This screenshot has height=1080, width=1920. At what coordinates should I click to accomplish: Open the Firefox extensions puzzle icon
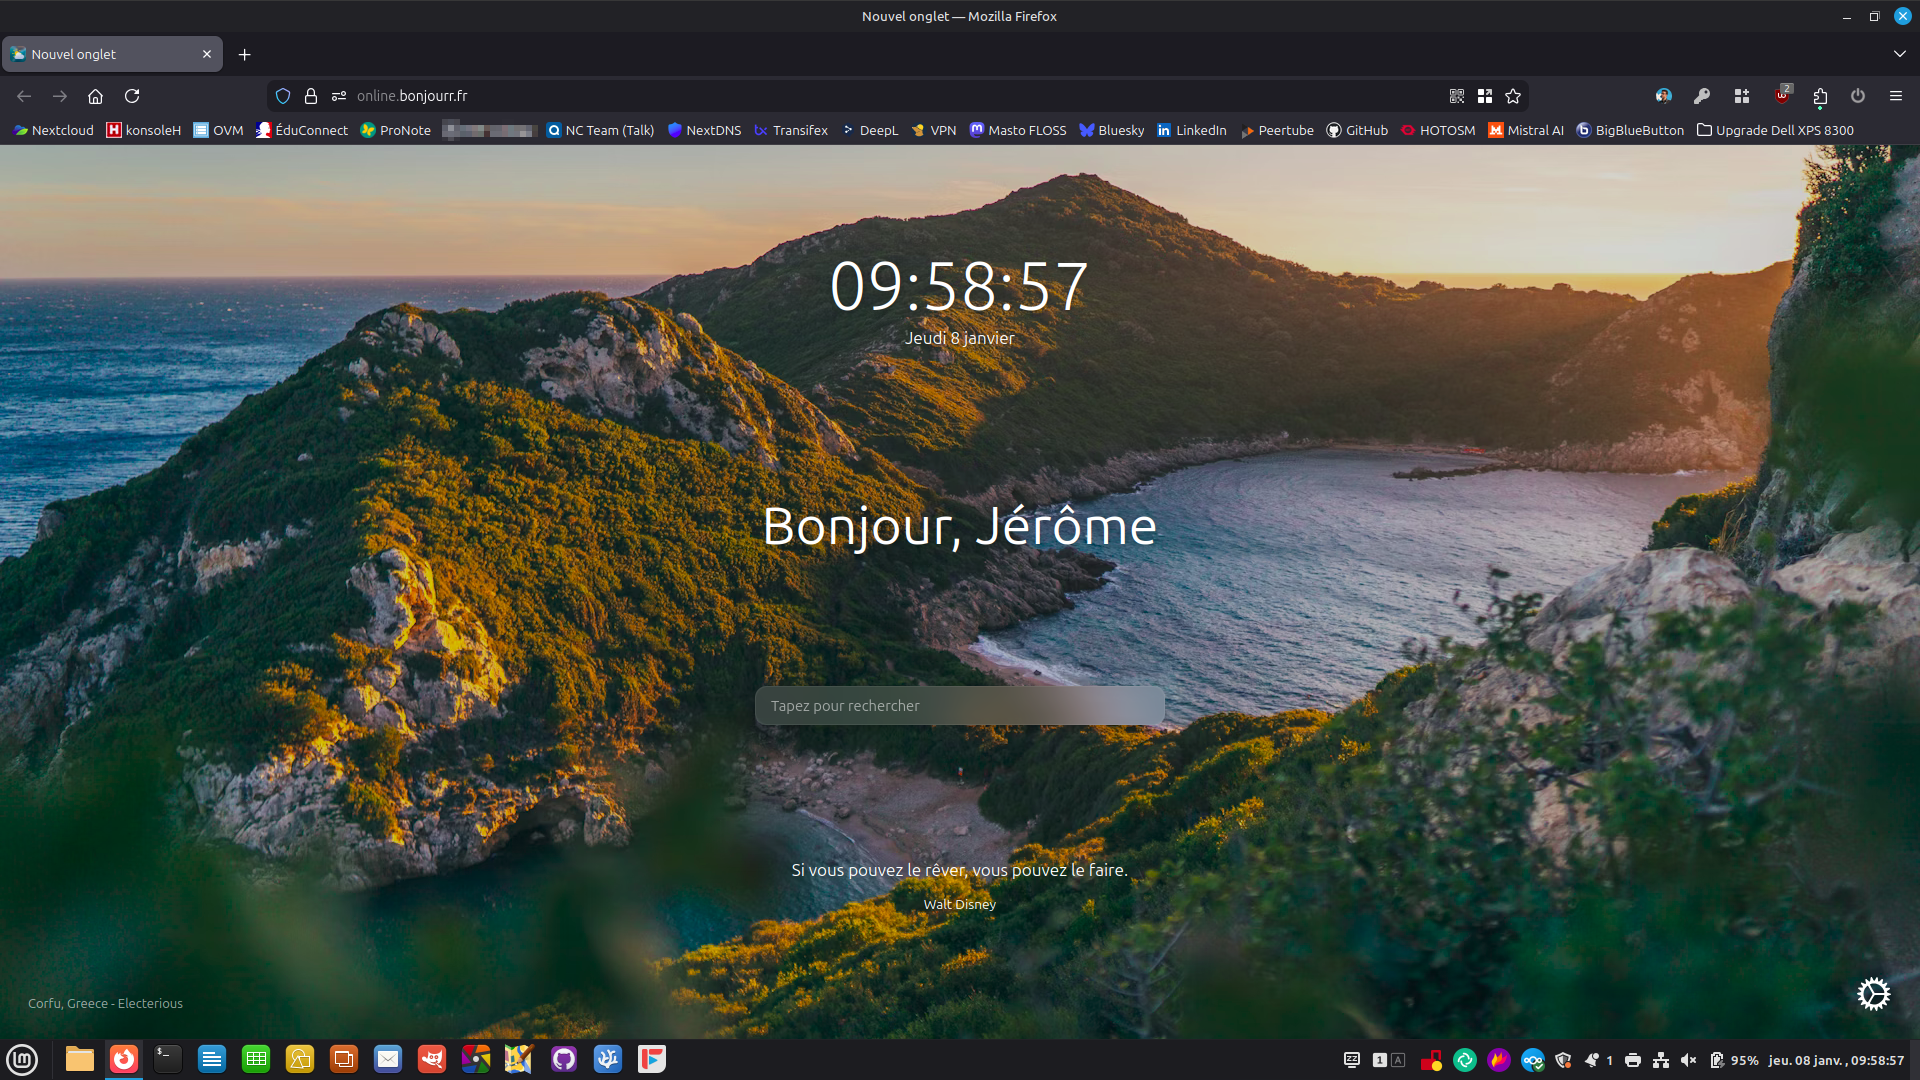1820,96
